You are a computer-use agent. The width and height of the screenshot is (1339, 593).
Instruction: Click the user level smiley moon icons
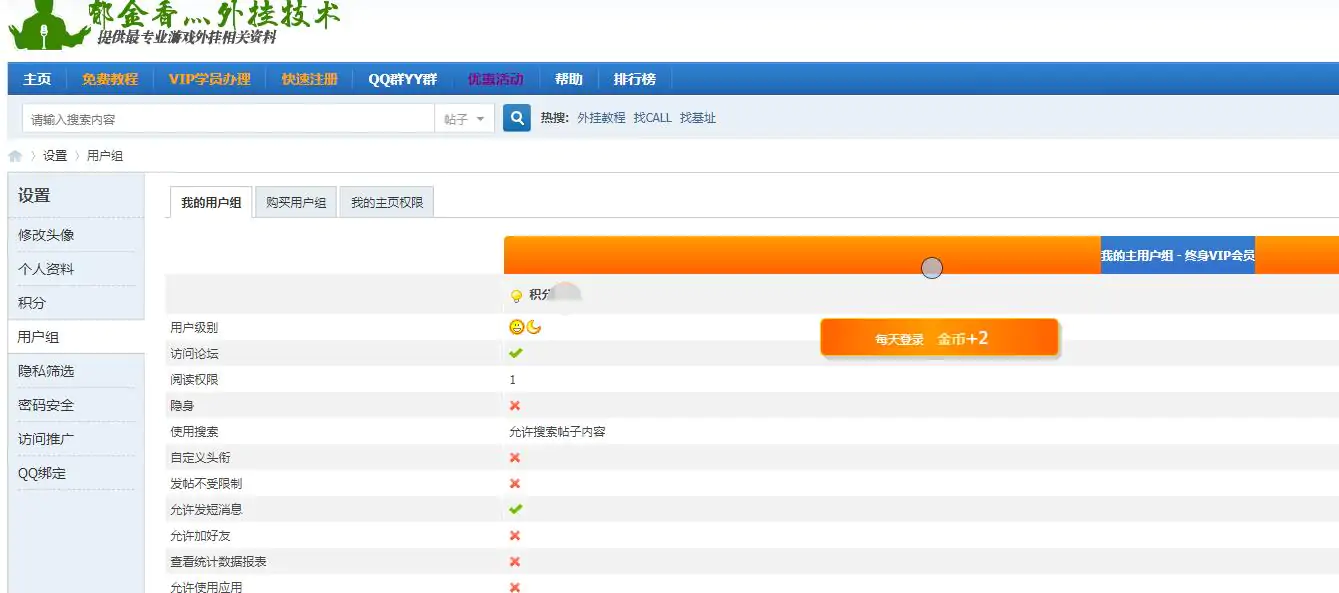tap(525, 327)
